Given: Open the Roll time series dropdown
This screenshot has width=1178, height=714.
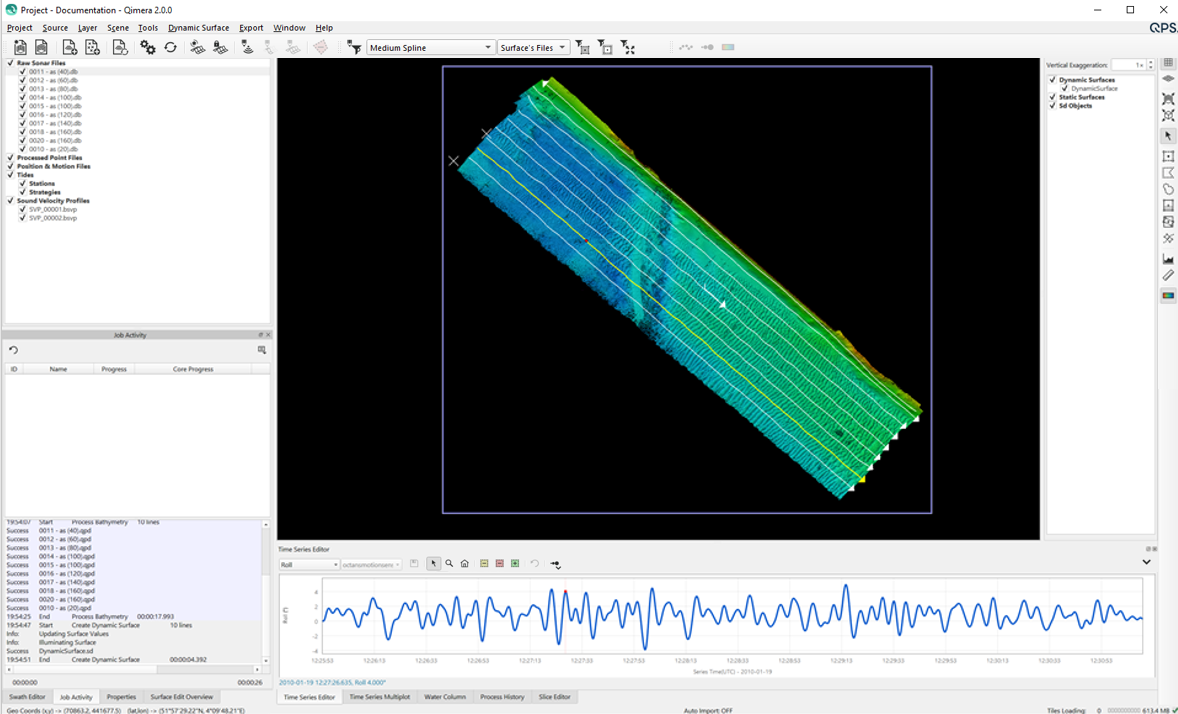Looking at the screenshot, I should 309,565.
